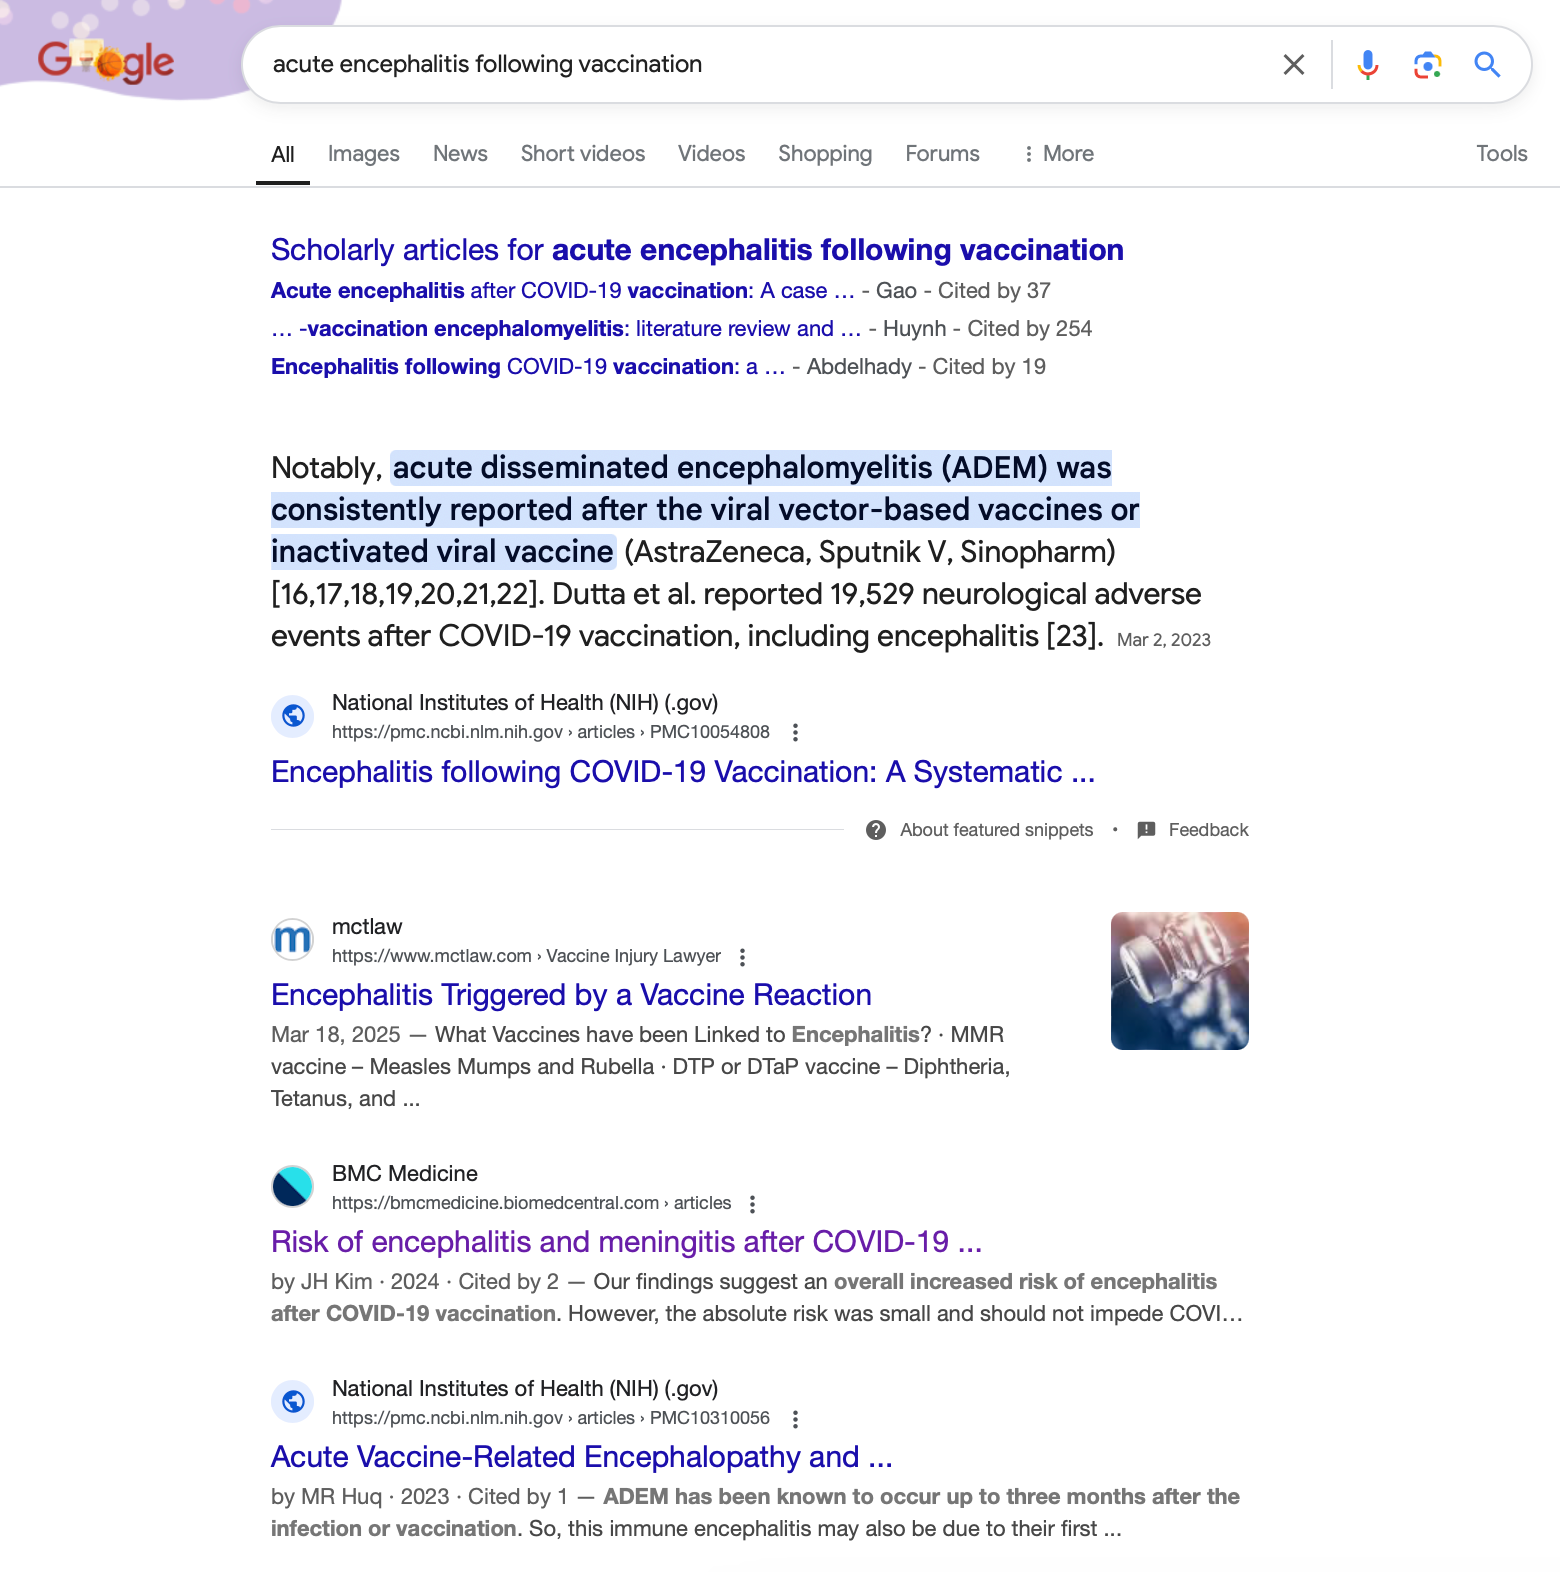Viewport: 1560px width, 1572px height.
Task: Open the Tools options
Action: 1501,154
